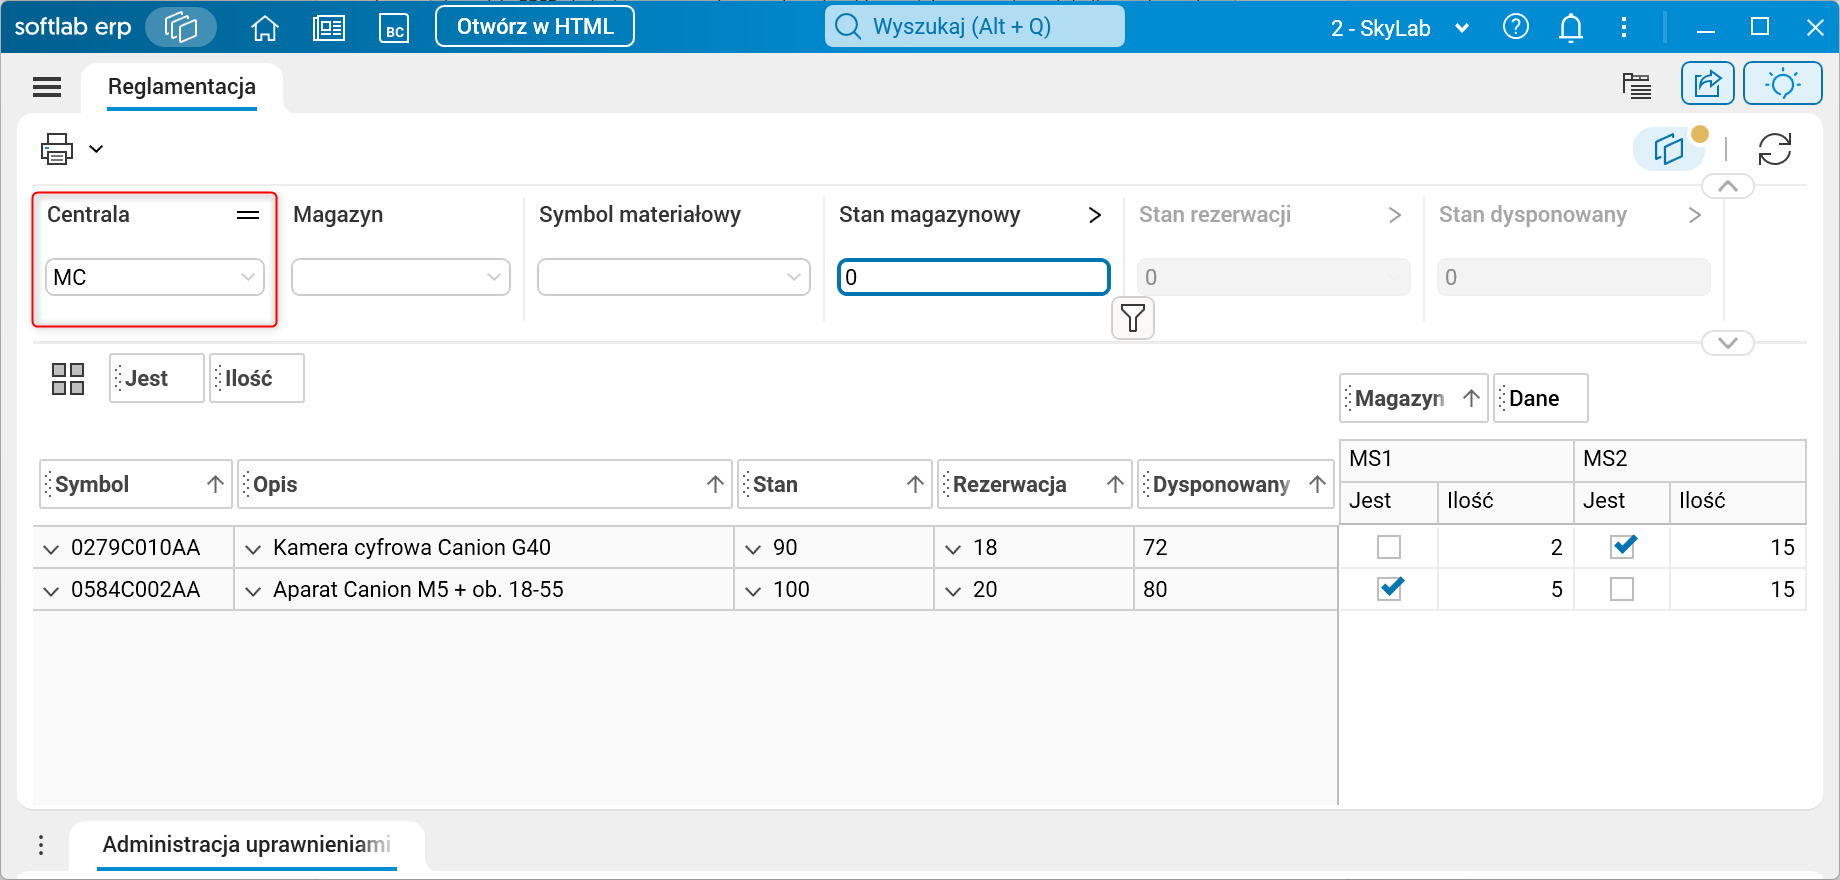Expand the Symbol materiałowy combo box
This screenshot has width=1840, height=880.
click(x=674, y=277)
